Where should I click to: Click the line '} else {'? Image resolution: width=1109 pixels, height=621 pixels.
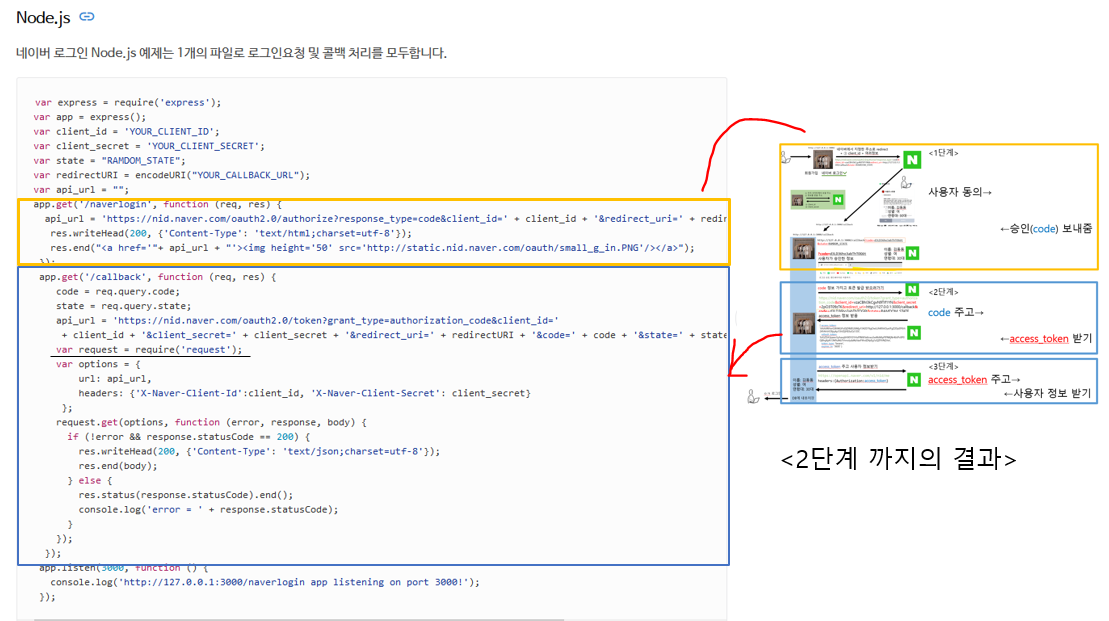[x=90, y=480]
